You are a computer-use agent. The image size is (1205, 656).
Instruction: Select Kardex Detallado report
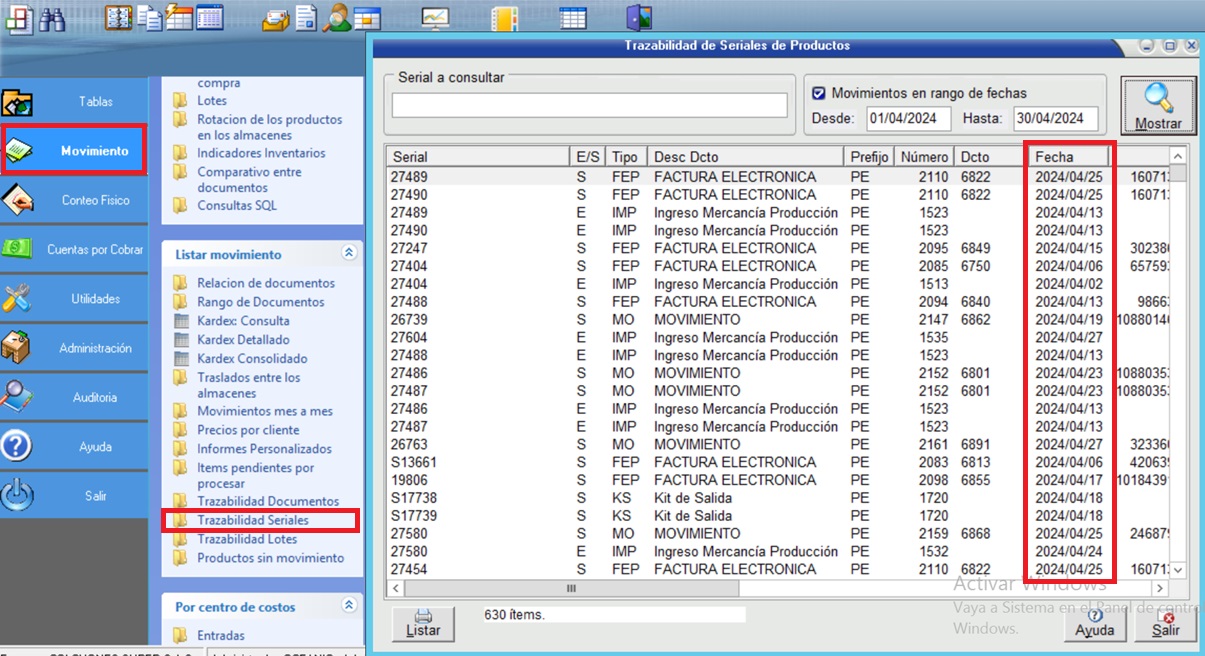click(x=243, y=340)
